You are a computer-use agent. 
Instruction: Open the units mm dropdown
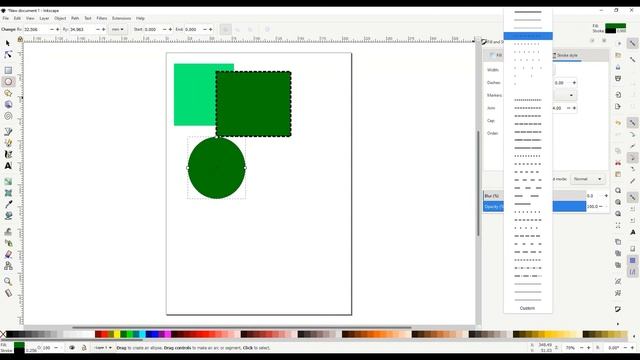click(118, 29)
